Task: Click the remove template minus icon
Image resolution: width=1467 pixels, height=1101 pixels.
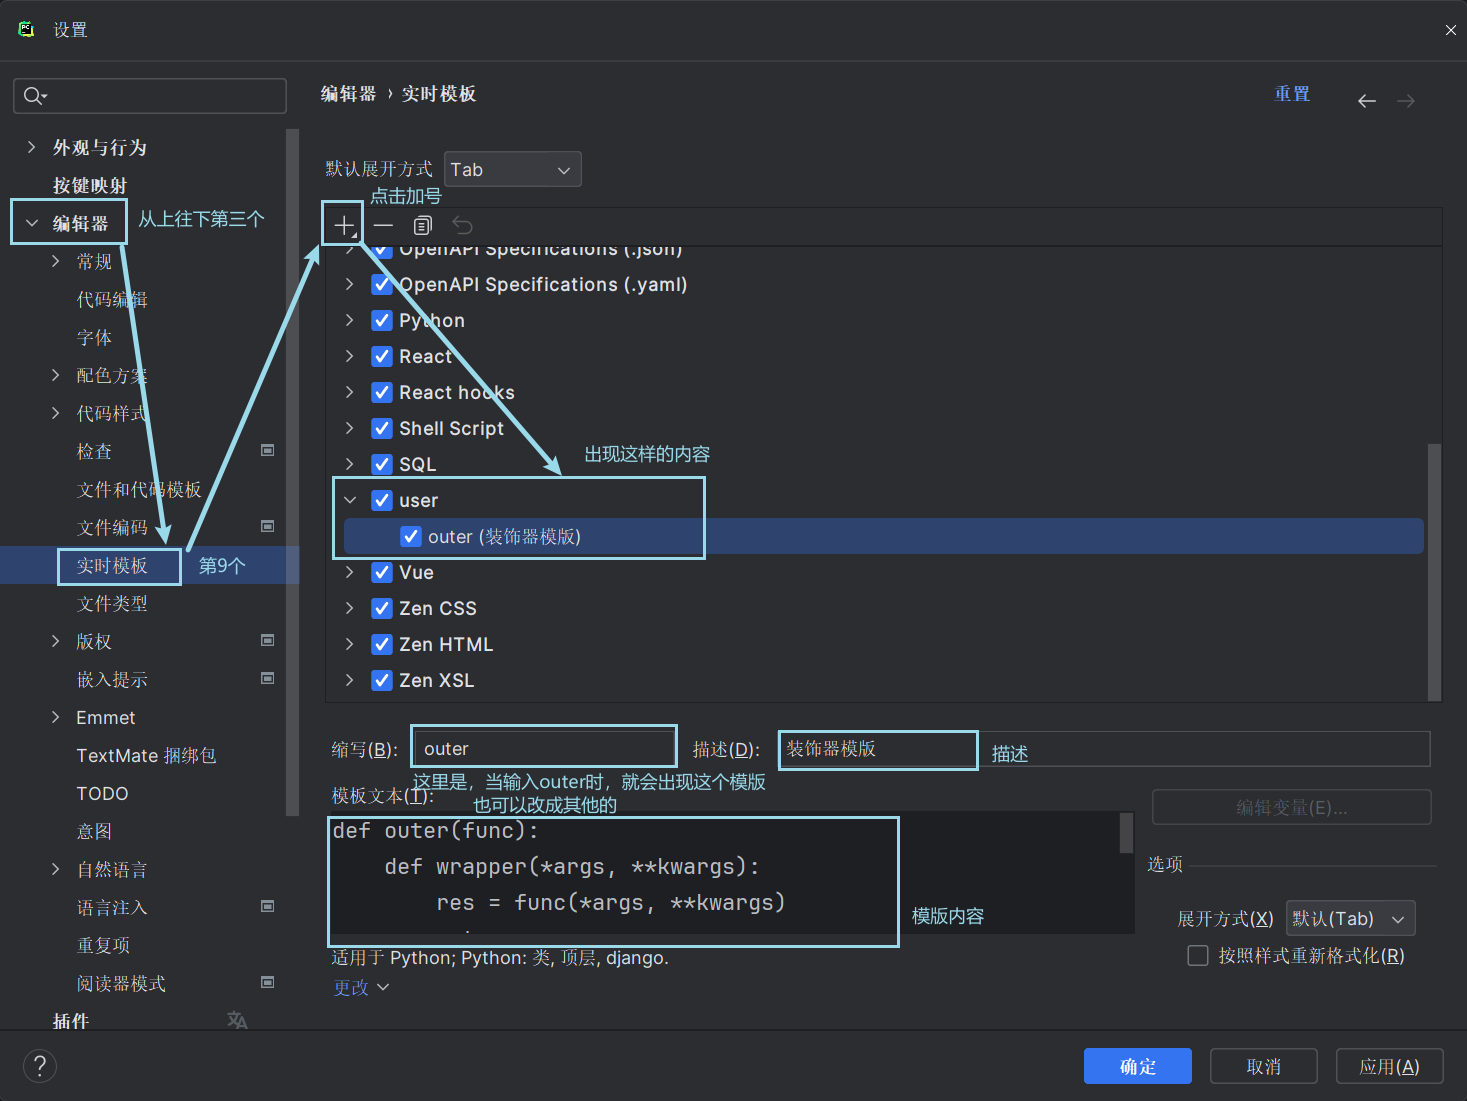Action: click(x=383, y=225)
